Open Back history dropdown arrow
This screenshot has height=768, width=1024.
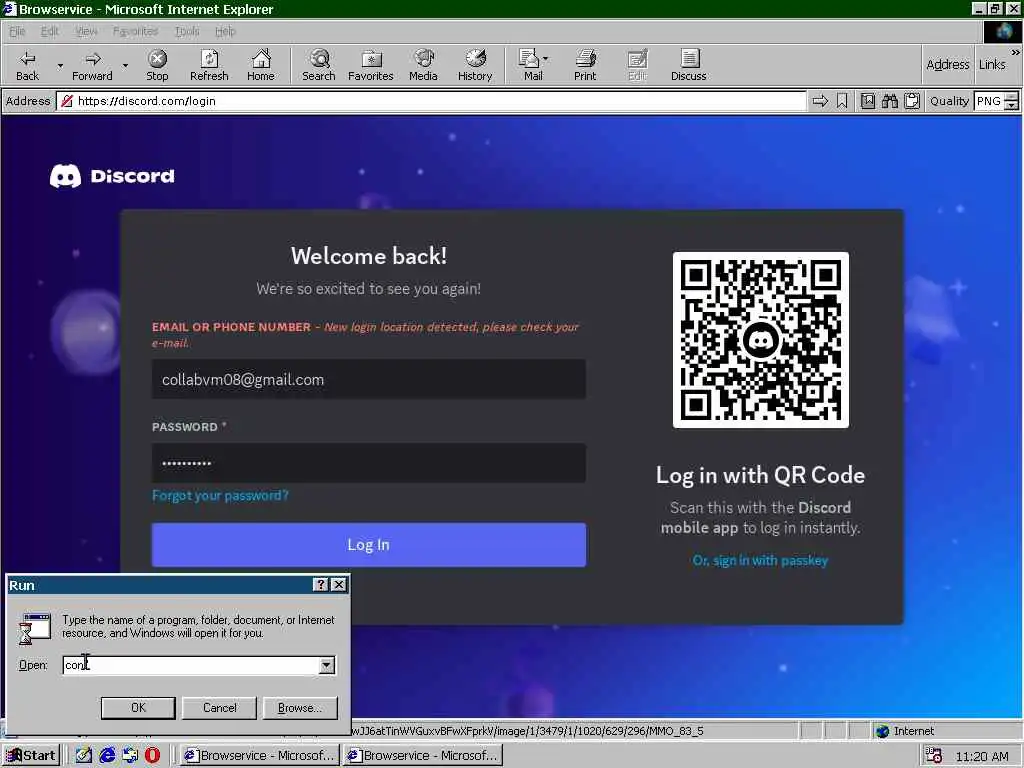point(60,65)
